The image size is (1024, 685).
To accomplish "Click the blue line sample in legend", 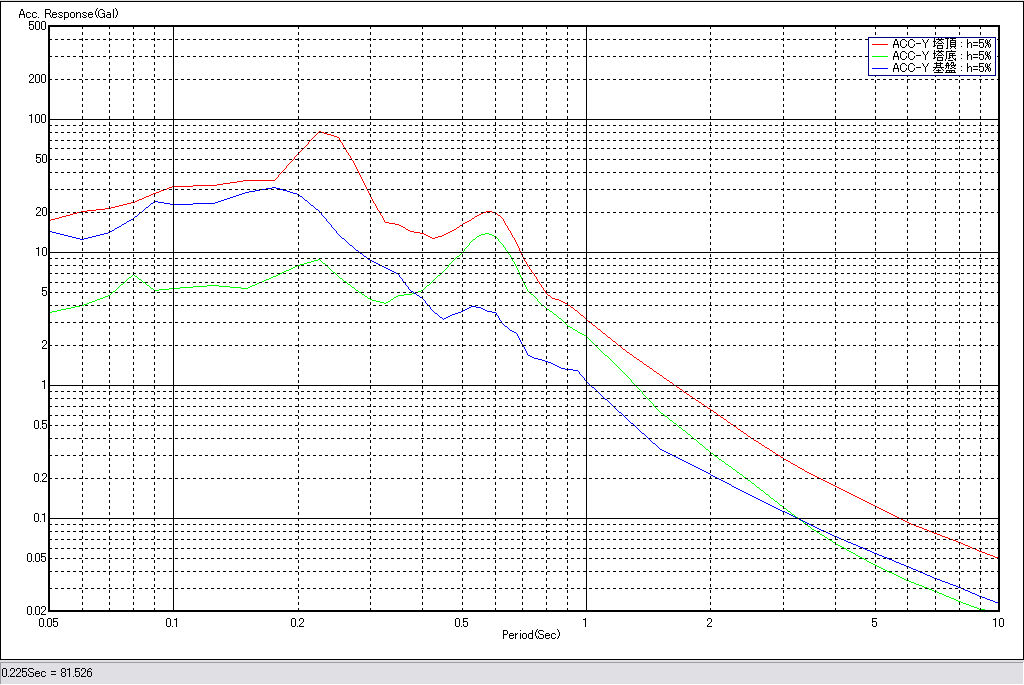I will point(880,68).
